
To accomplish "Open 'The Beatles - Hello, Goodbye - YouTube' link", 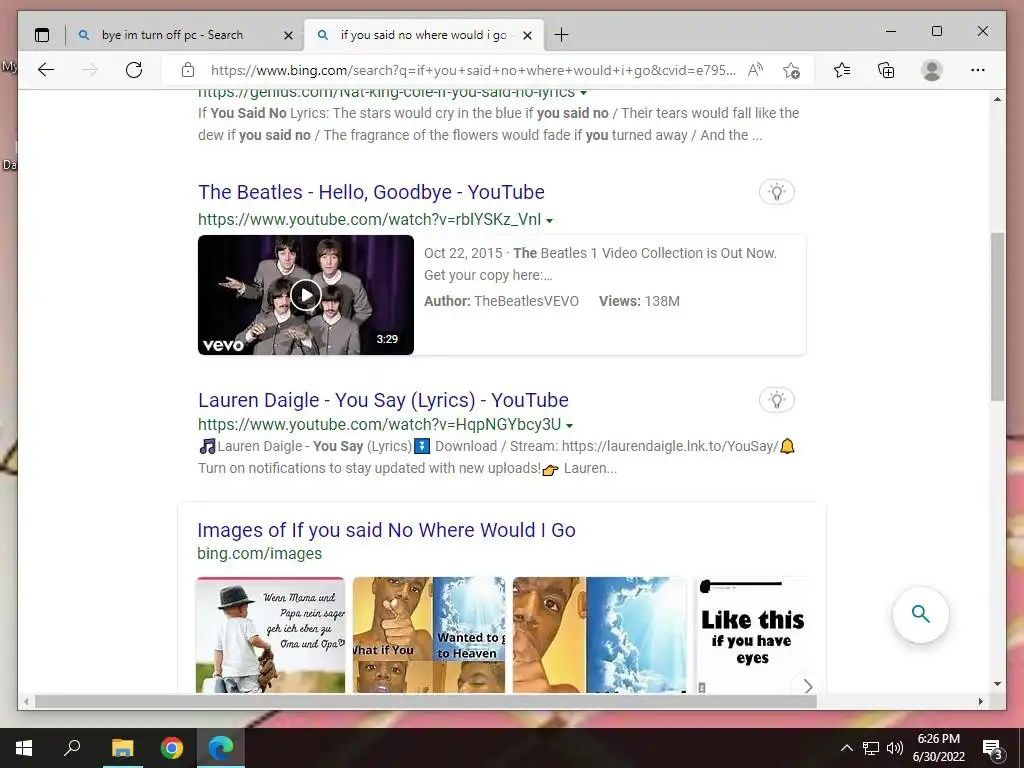I will [371, 192].
